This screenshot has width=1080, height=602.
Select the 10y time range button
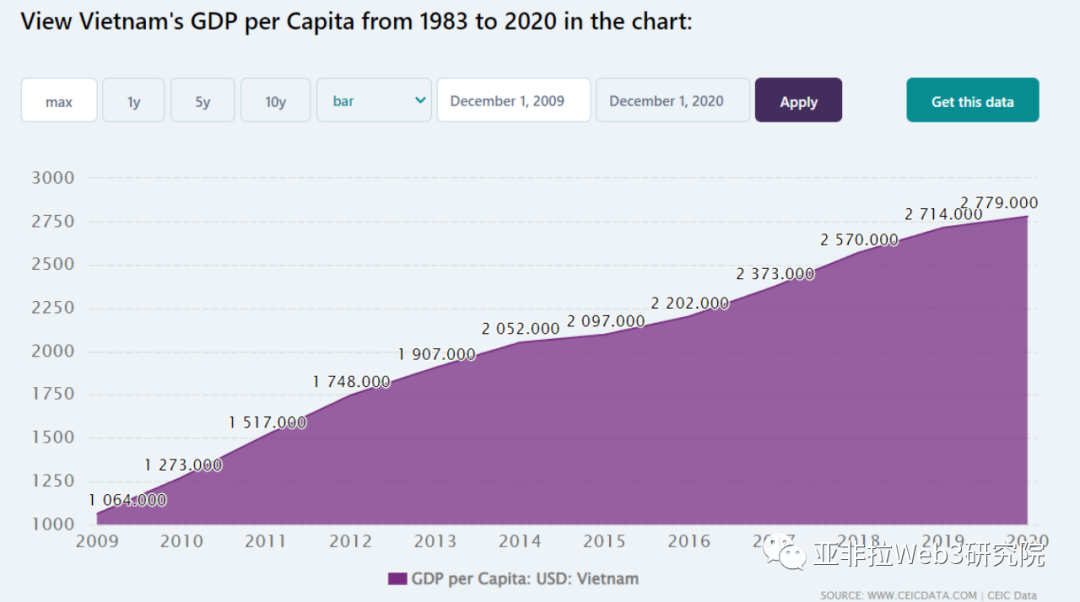pos(276,101)
